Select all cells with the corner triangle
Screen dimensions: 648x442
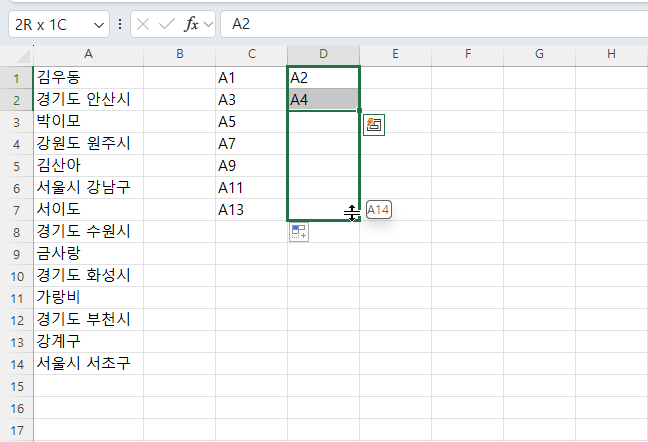[x=22, y=56]
